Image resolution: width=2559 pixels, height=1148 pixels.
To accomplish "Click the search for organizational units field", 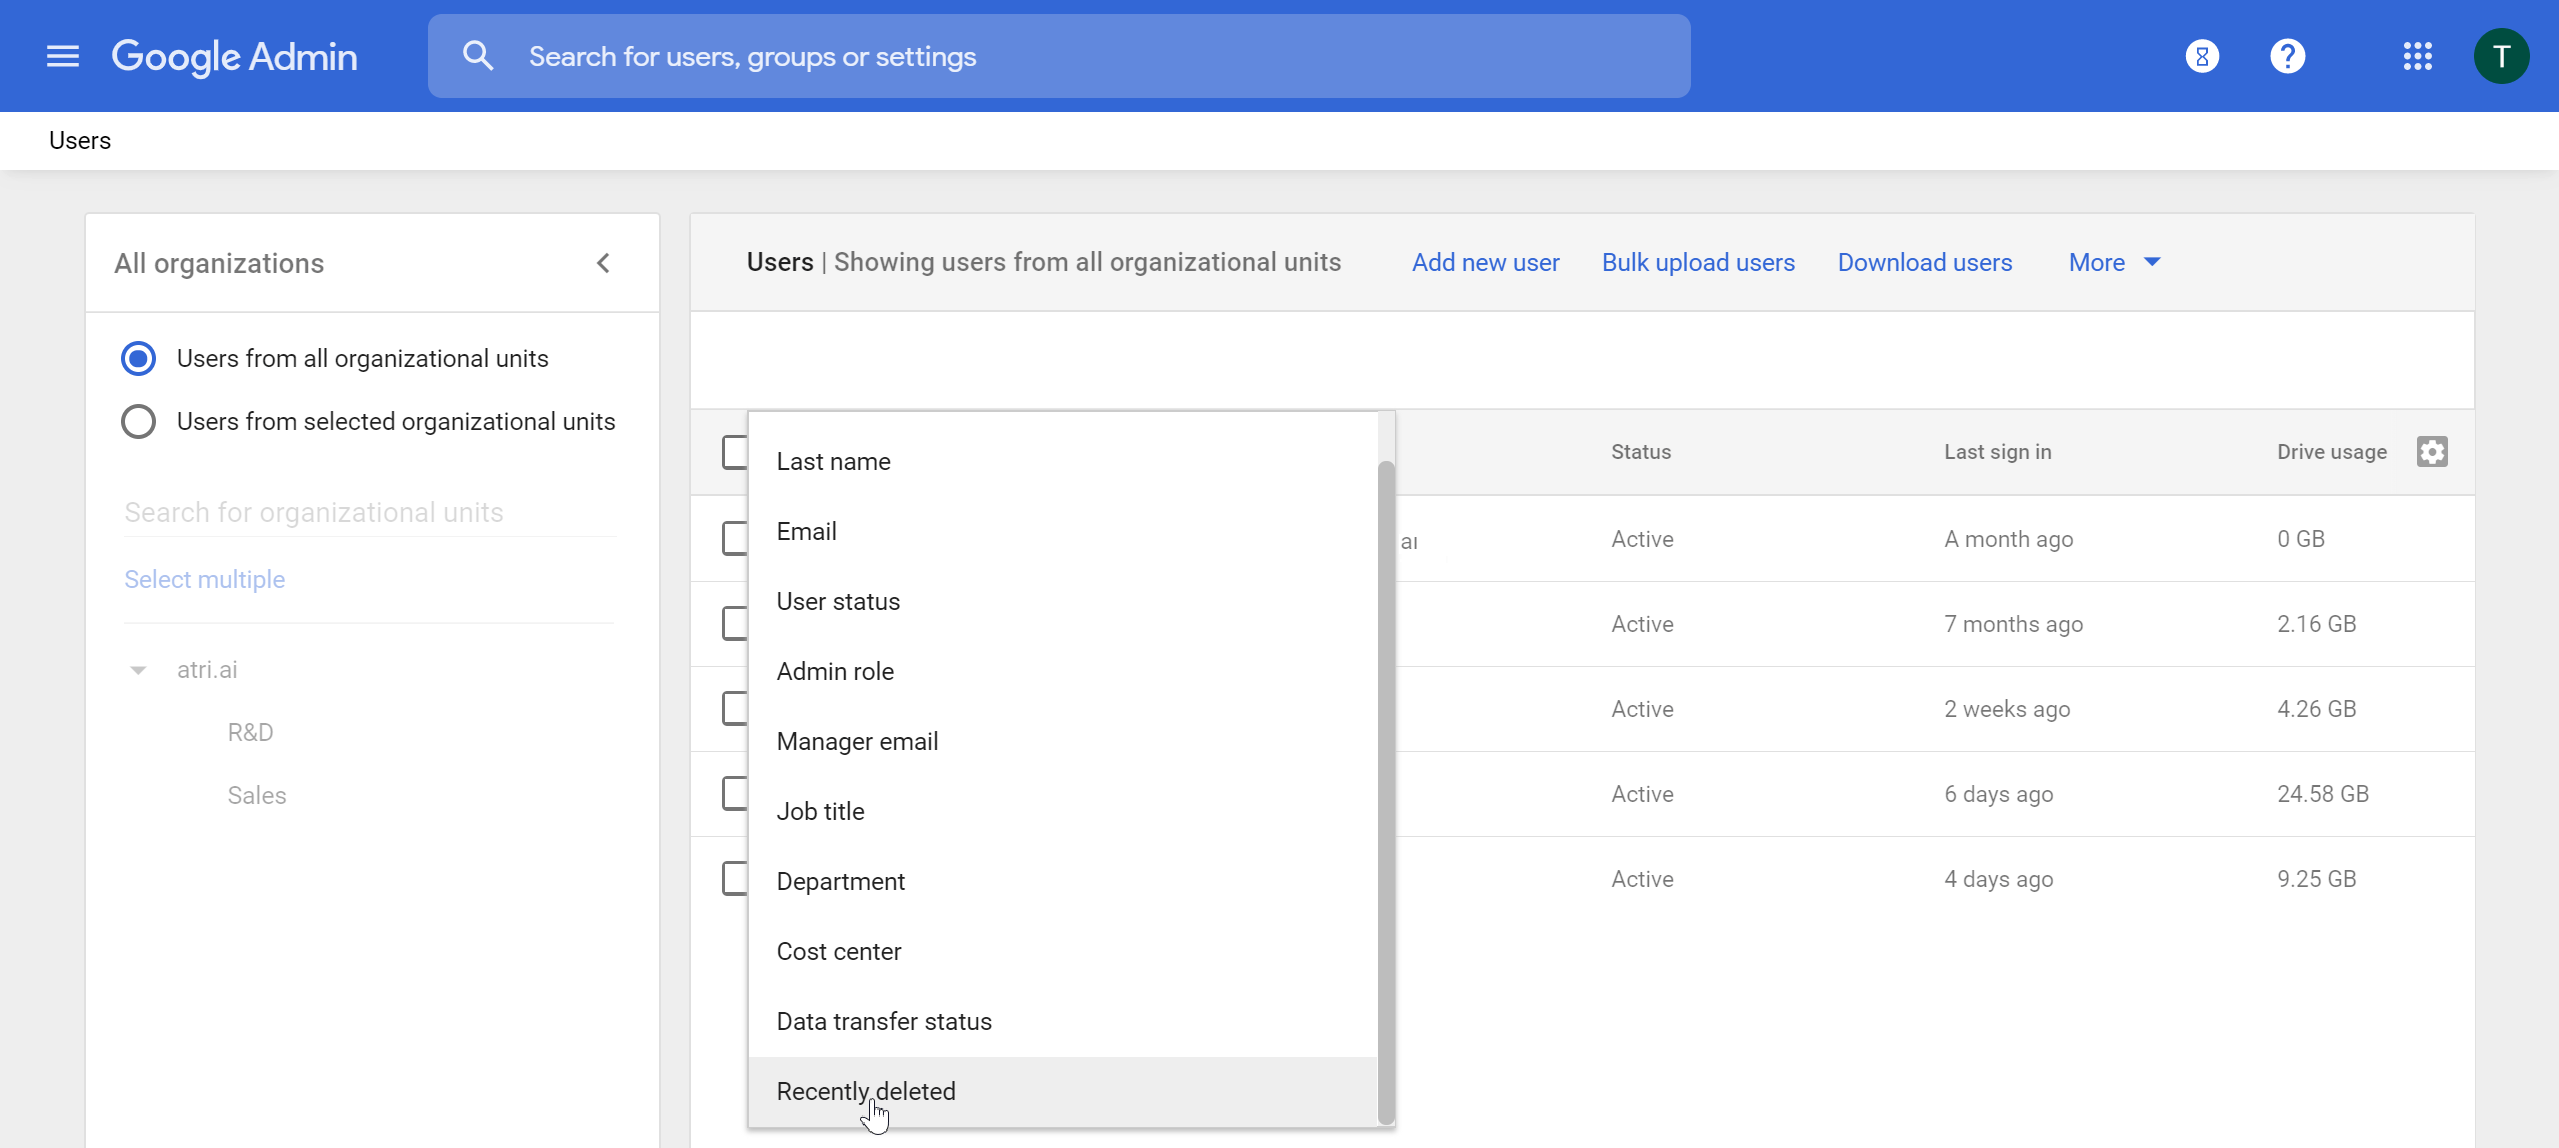I will (x=313, y=512).
